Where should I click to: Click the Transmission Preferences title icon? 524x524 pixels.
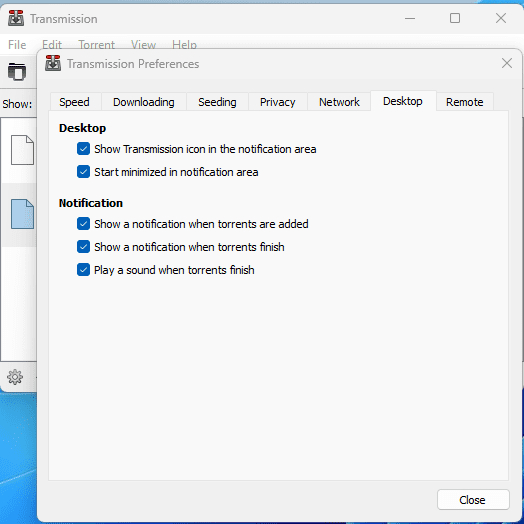tap(53, 63)
